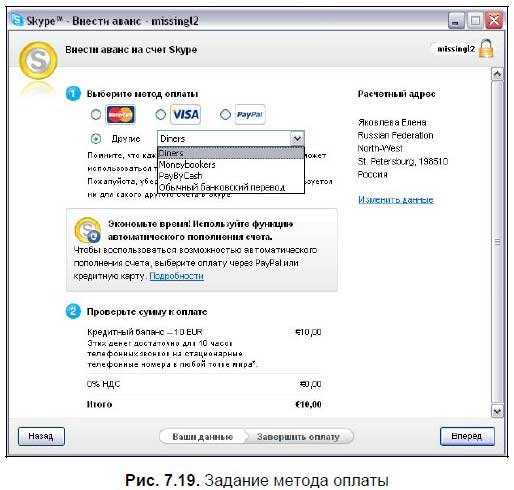
Task: Click the Вперед button
Action: [467, 436]
